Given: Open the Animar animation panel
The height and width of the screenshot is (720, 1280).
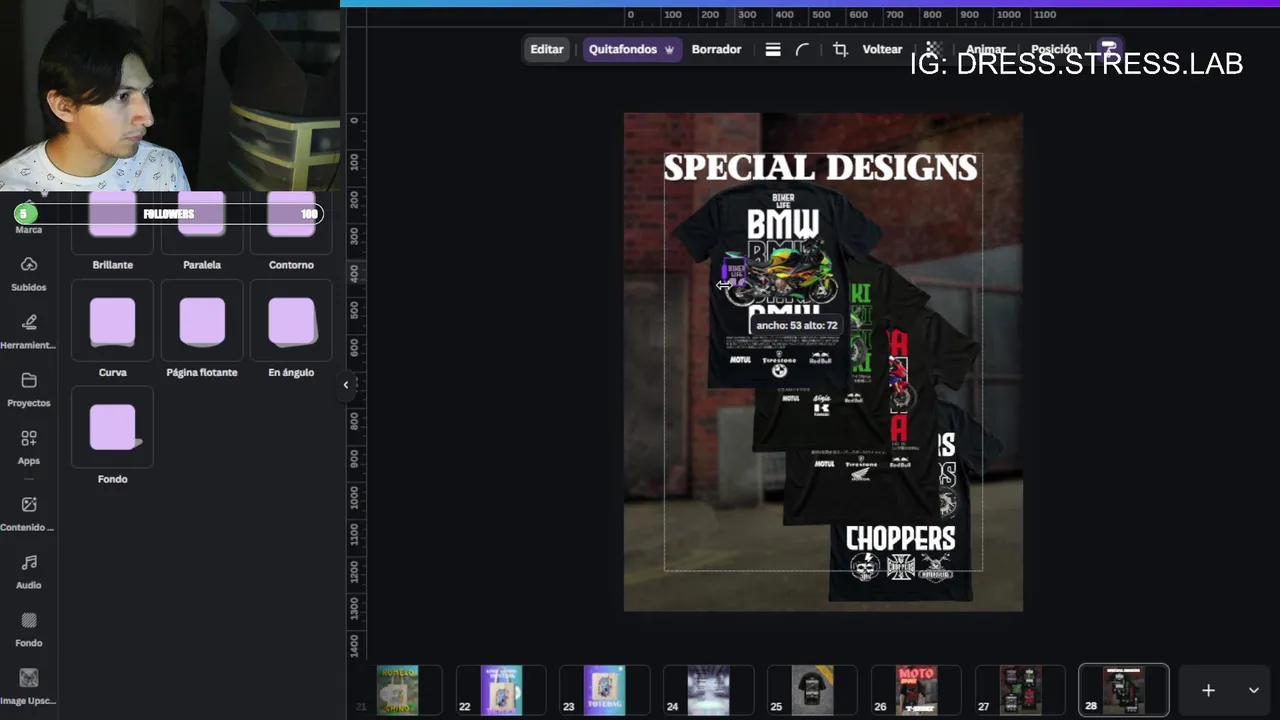Looking at the screenshot, I should tap(986, 49).
